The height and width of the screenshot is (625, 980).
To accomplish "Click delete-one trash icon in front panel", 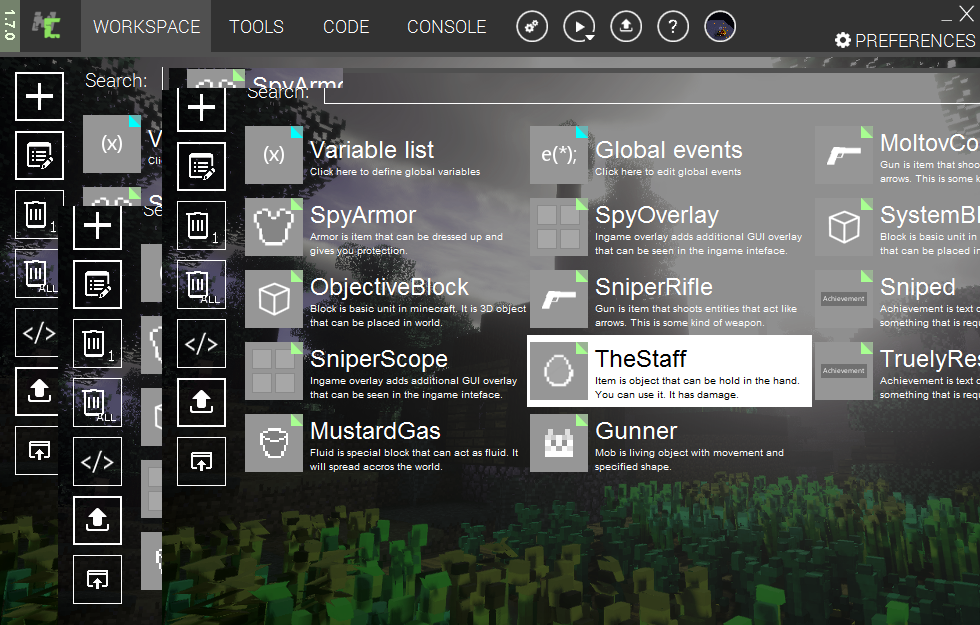I will [x=201, y=226].
